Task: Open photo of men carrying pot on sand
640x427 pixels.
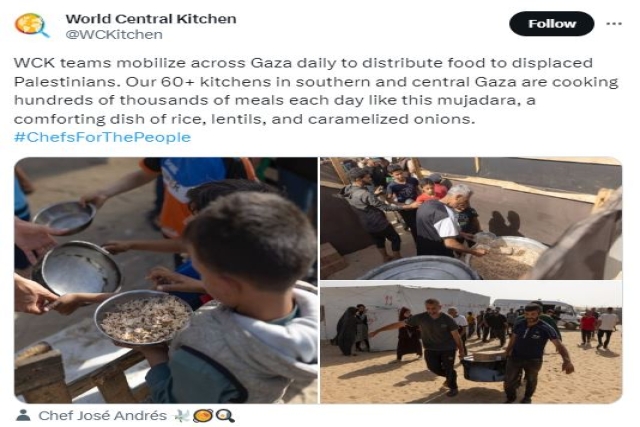Action: coord(471,342)
